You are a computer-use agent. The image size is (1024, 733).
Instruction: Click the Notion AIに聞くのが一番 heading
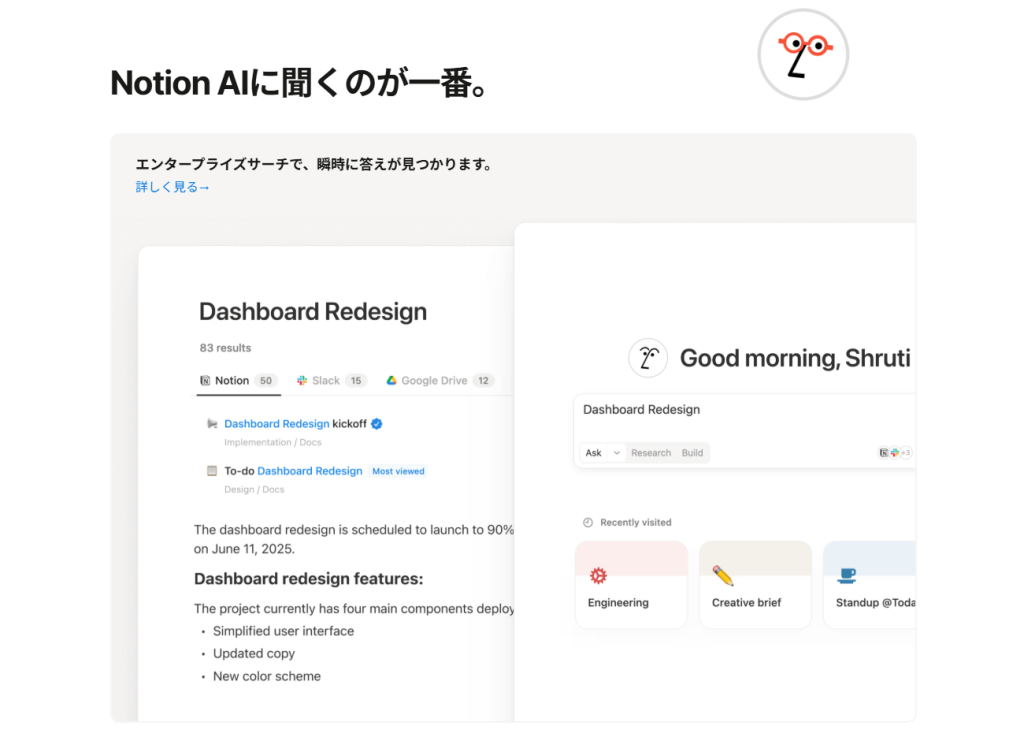click(x=299, y=83)
